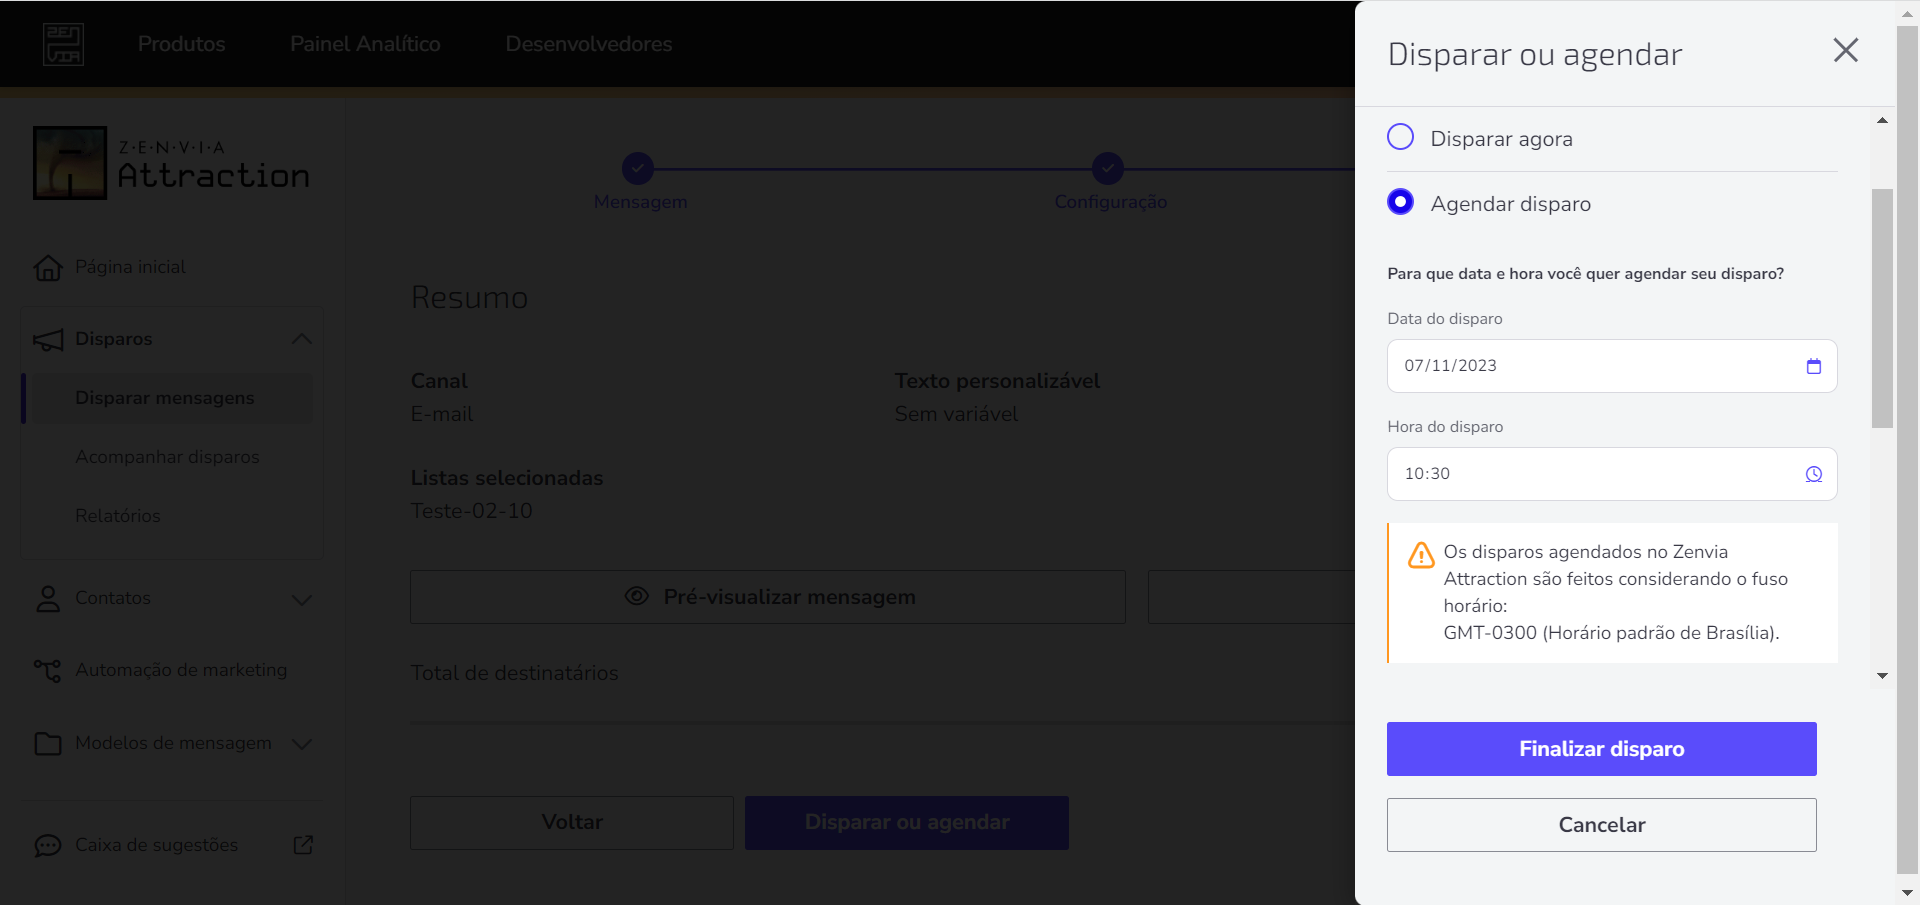Click the Modelos de mensagem folder icon
Screen dimensions: 1920x905
pyautogui.click(x=48, y=743)
